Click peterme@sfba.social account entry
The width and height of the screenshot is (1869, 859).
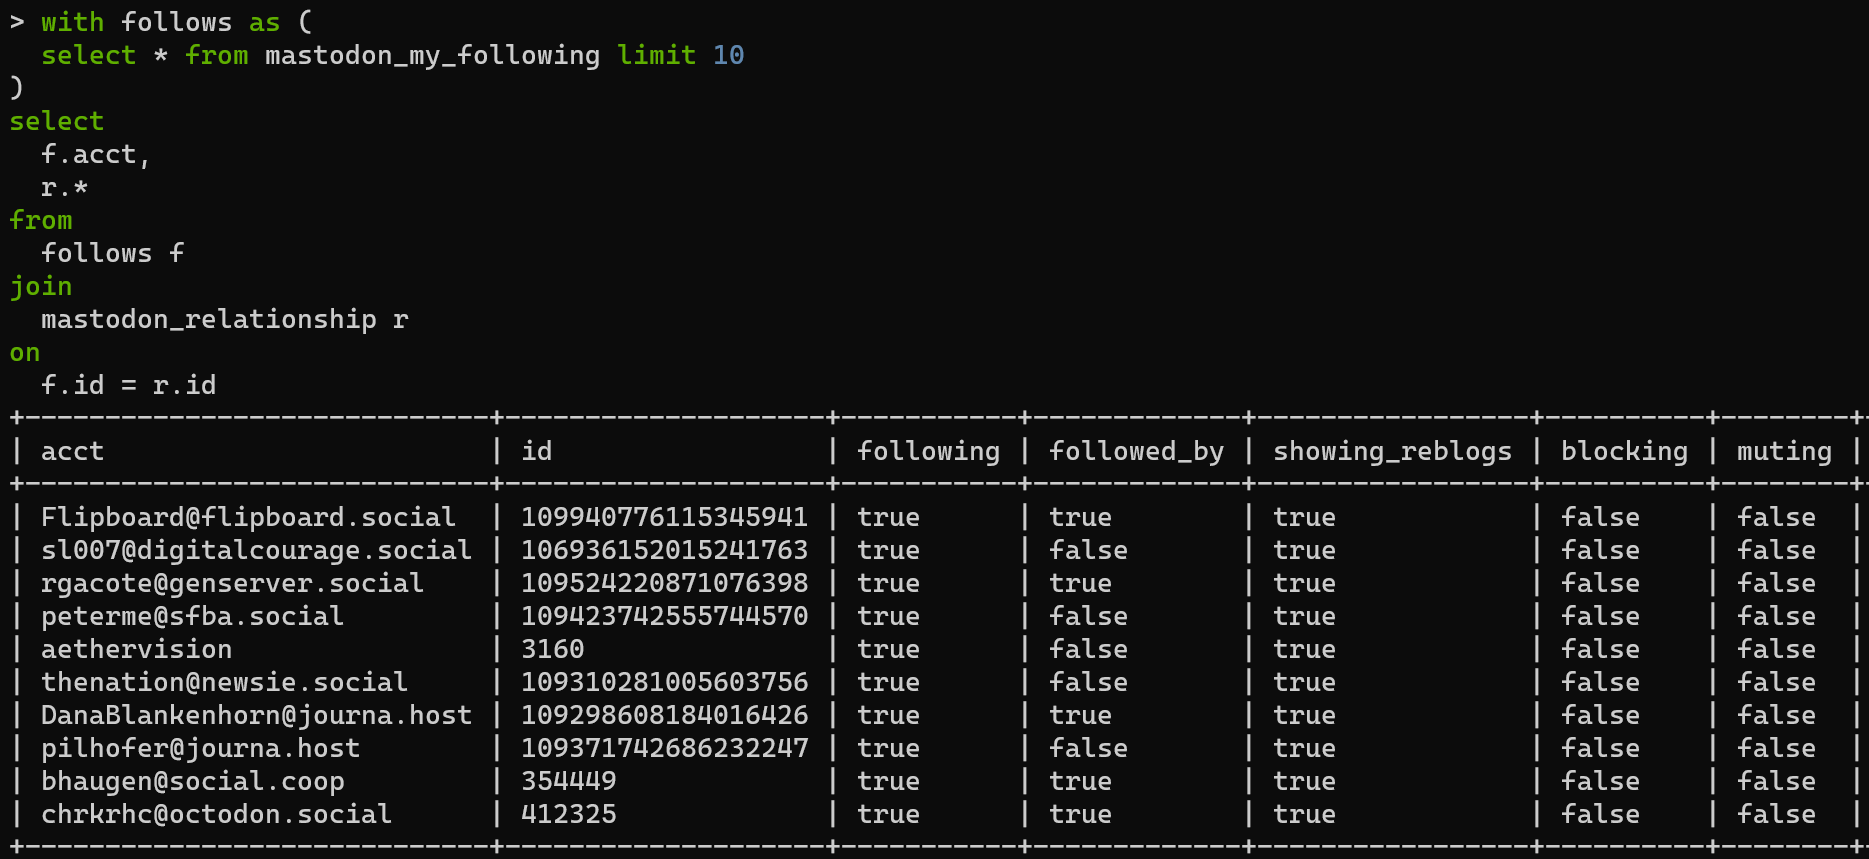pyautogui.click(x=192, y=616)
